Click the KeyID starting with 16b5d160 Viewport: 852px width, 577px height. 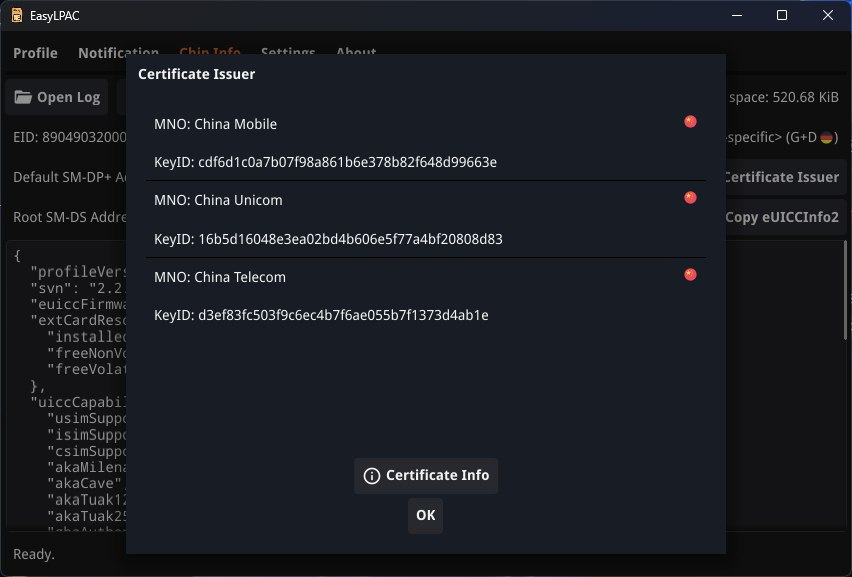coord(328,239)
